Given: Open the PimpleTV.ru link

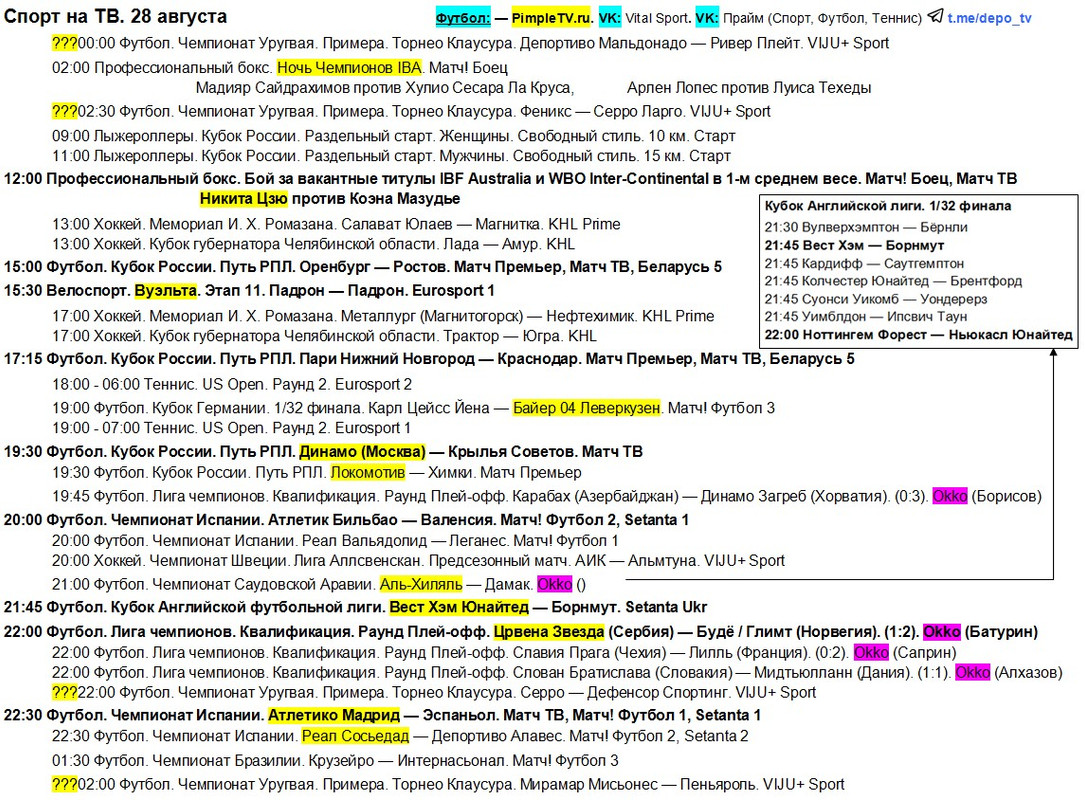Looking at the screenshot, I should [x=551, y=18].
